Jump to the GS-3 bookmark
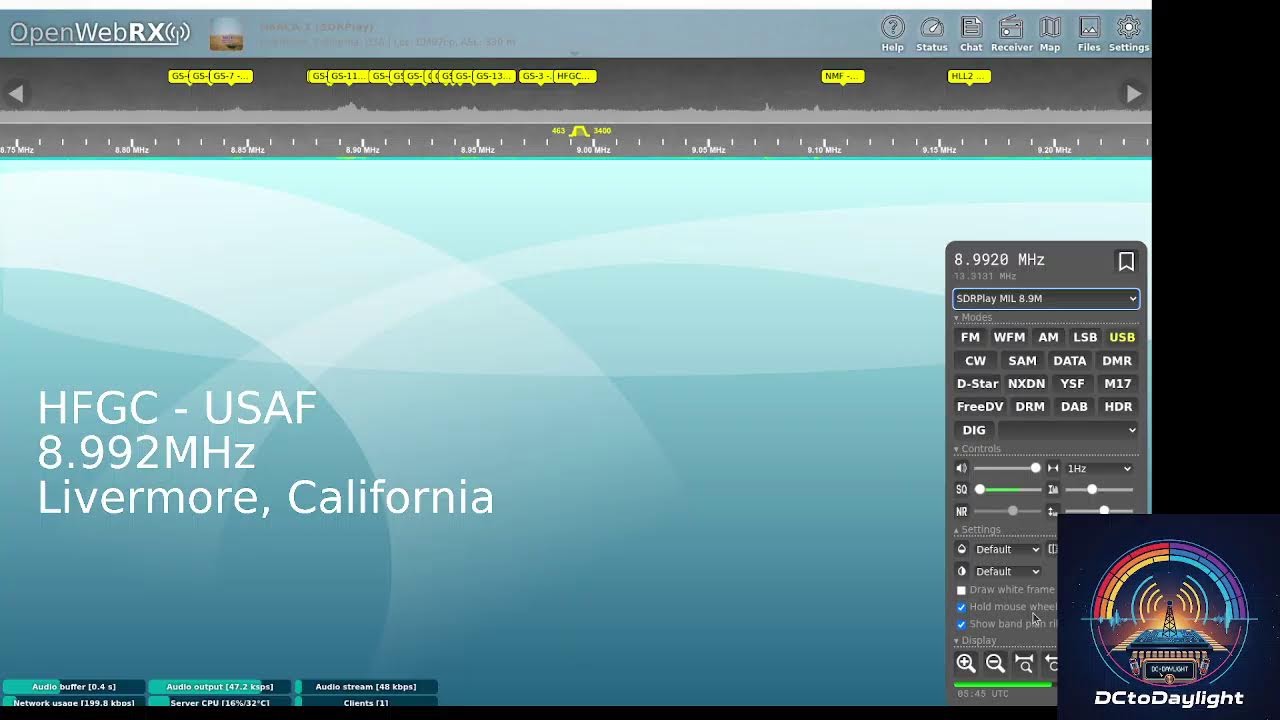This screenshot has width=1280, height=720. [x=534, y=76]
